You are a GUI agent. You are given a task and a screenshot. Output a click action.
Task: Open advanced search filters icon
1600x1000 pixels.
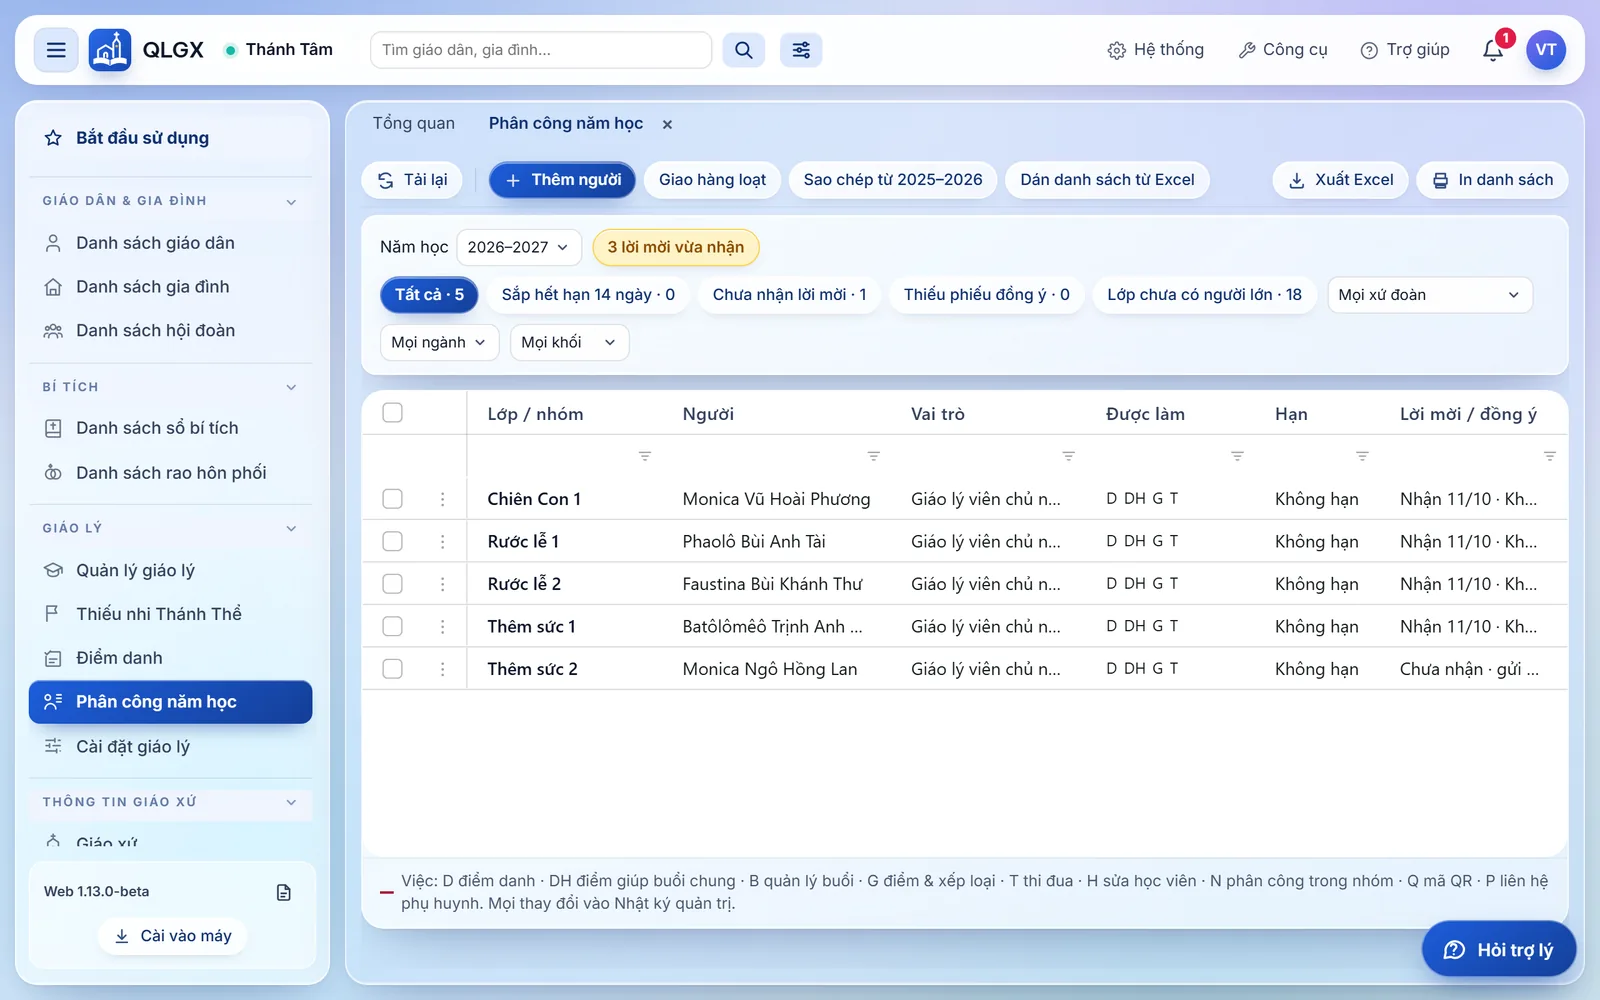point(801,50)
